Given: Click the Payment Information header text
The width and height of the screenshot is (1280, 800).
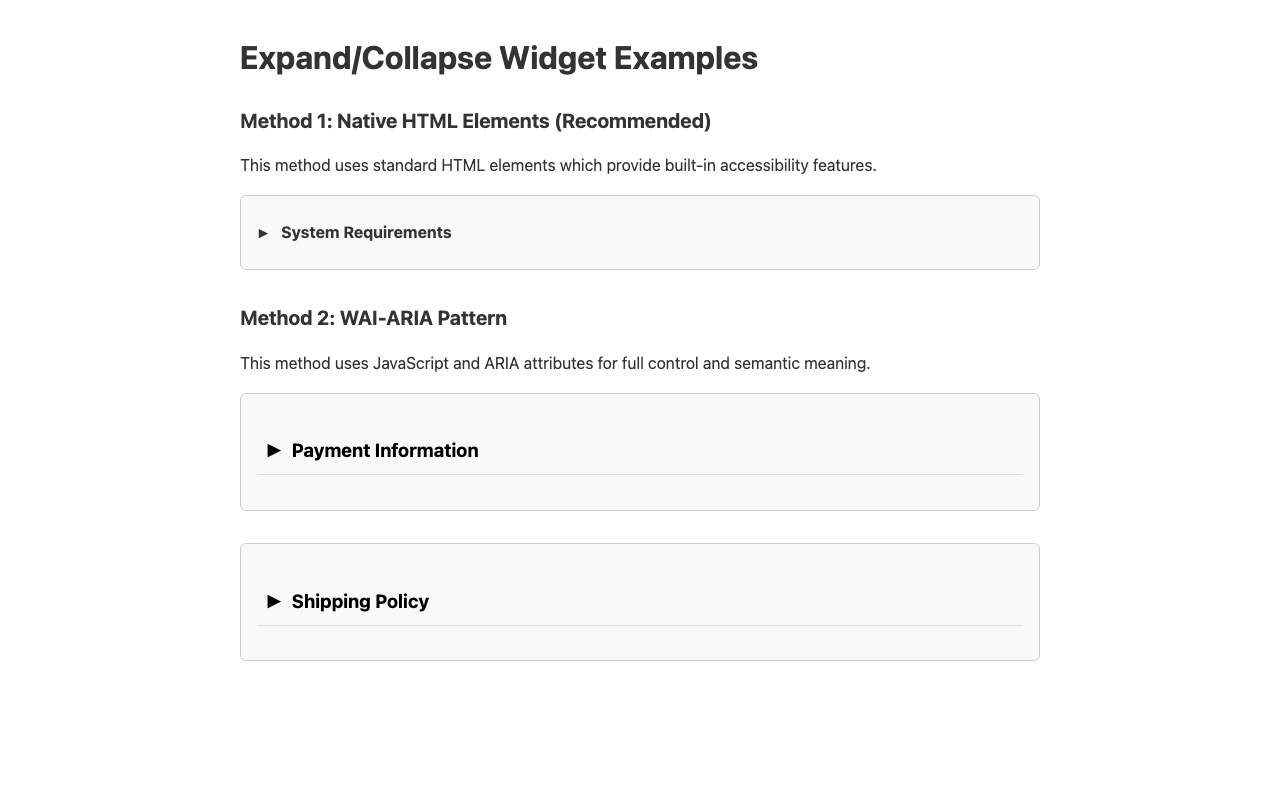Looking at the screenshot, I should pos(385,451).
